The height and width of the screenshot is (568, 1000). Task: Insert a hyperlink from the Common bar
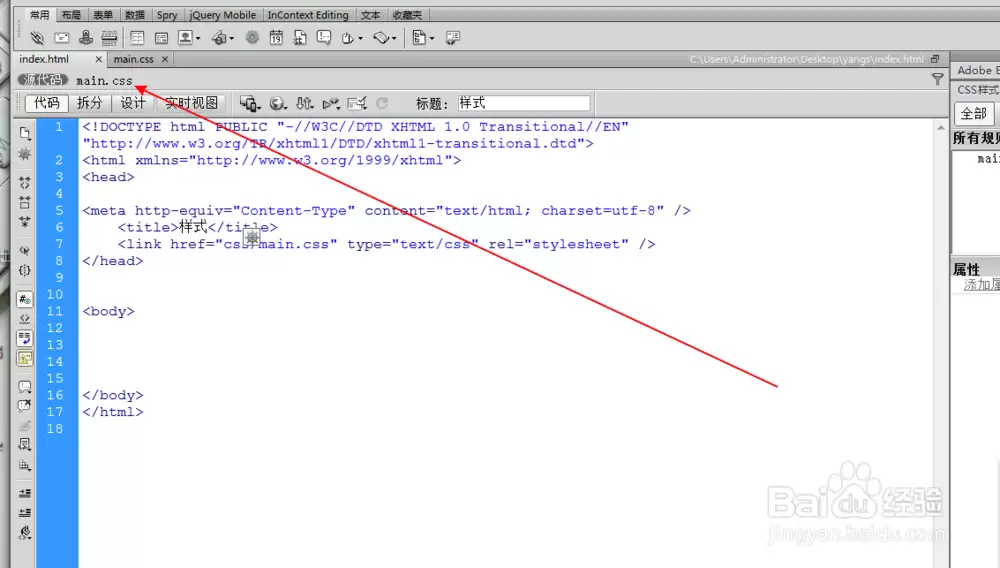click(x=37, y=38)
